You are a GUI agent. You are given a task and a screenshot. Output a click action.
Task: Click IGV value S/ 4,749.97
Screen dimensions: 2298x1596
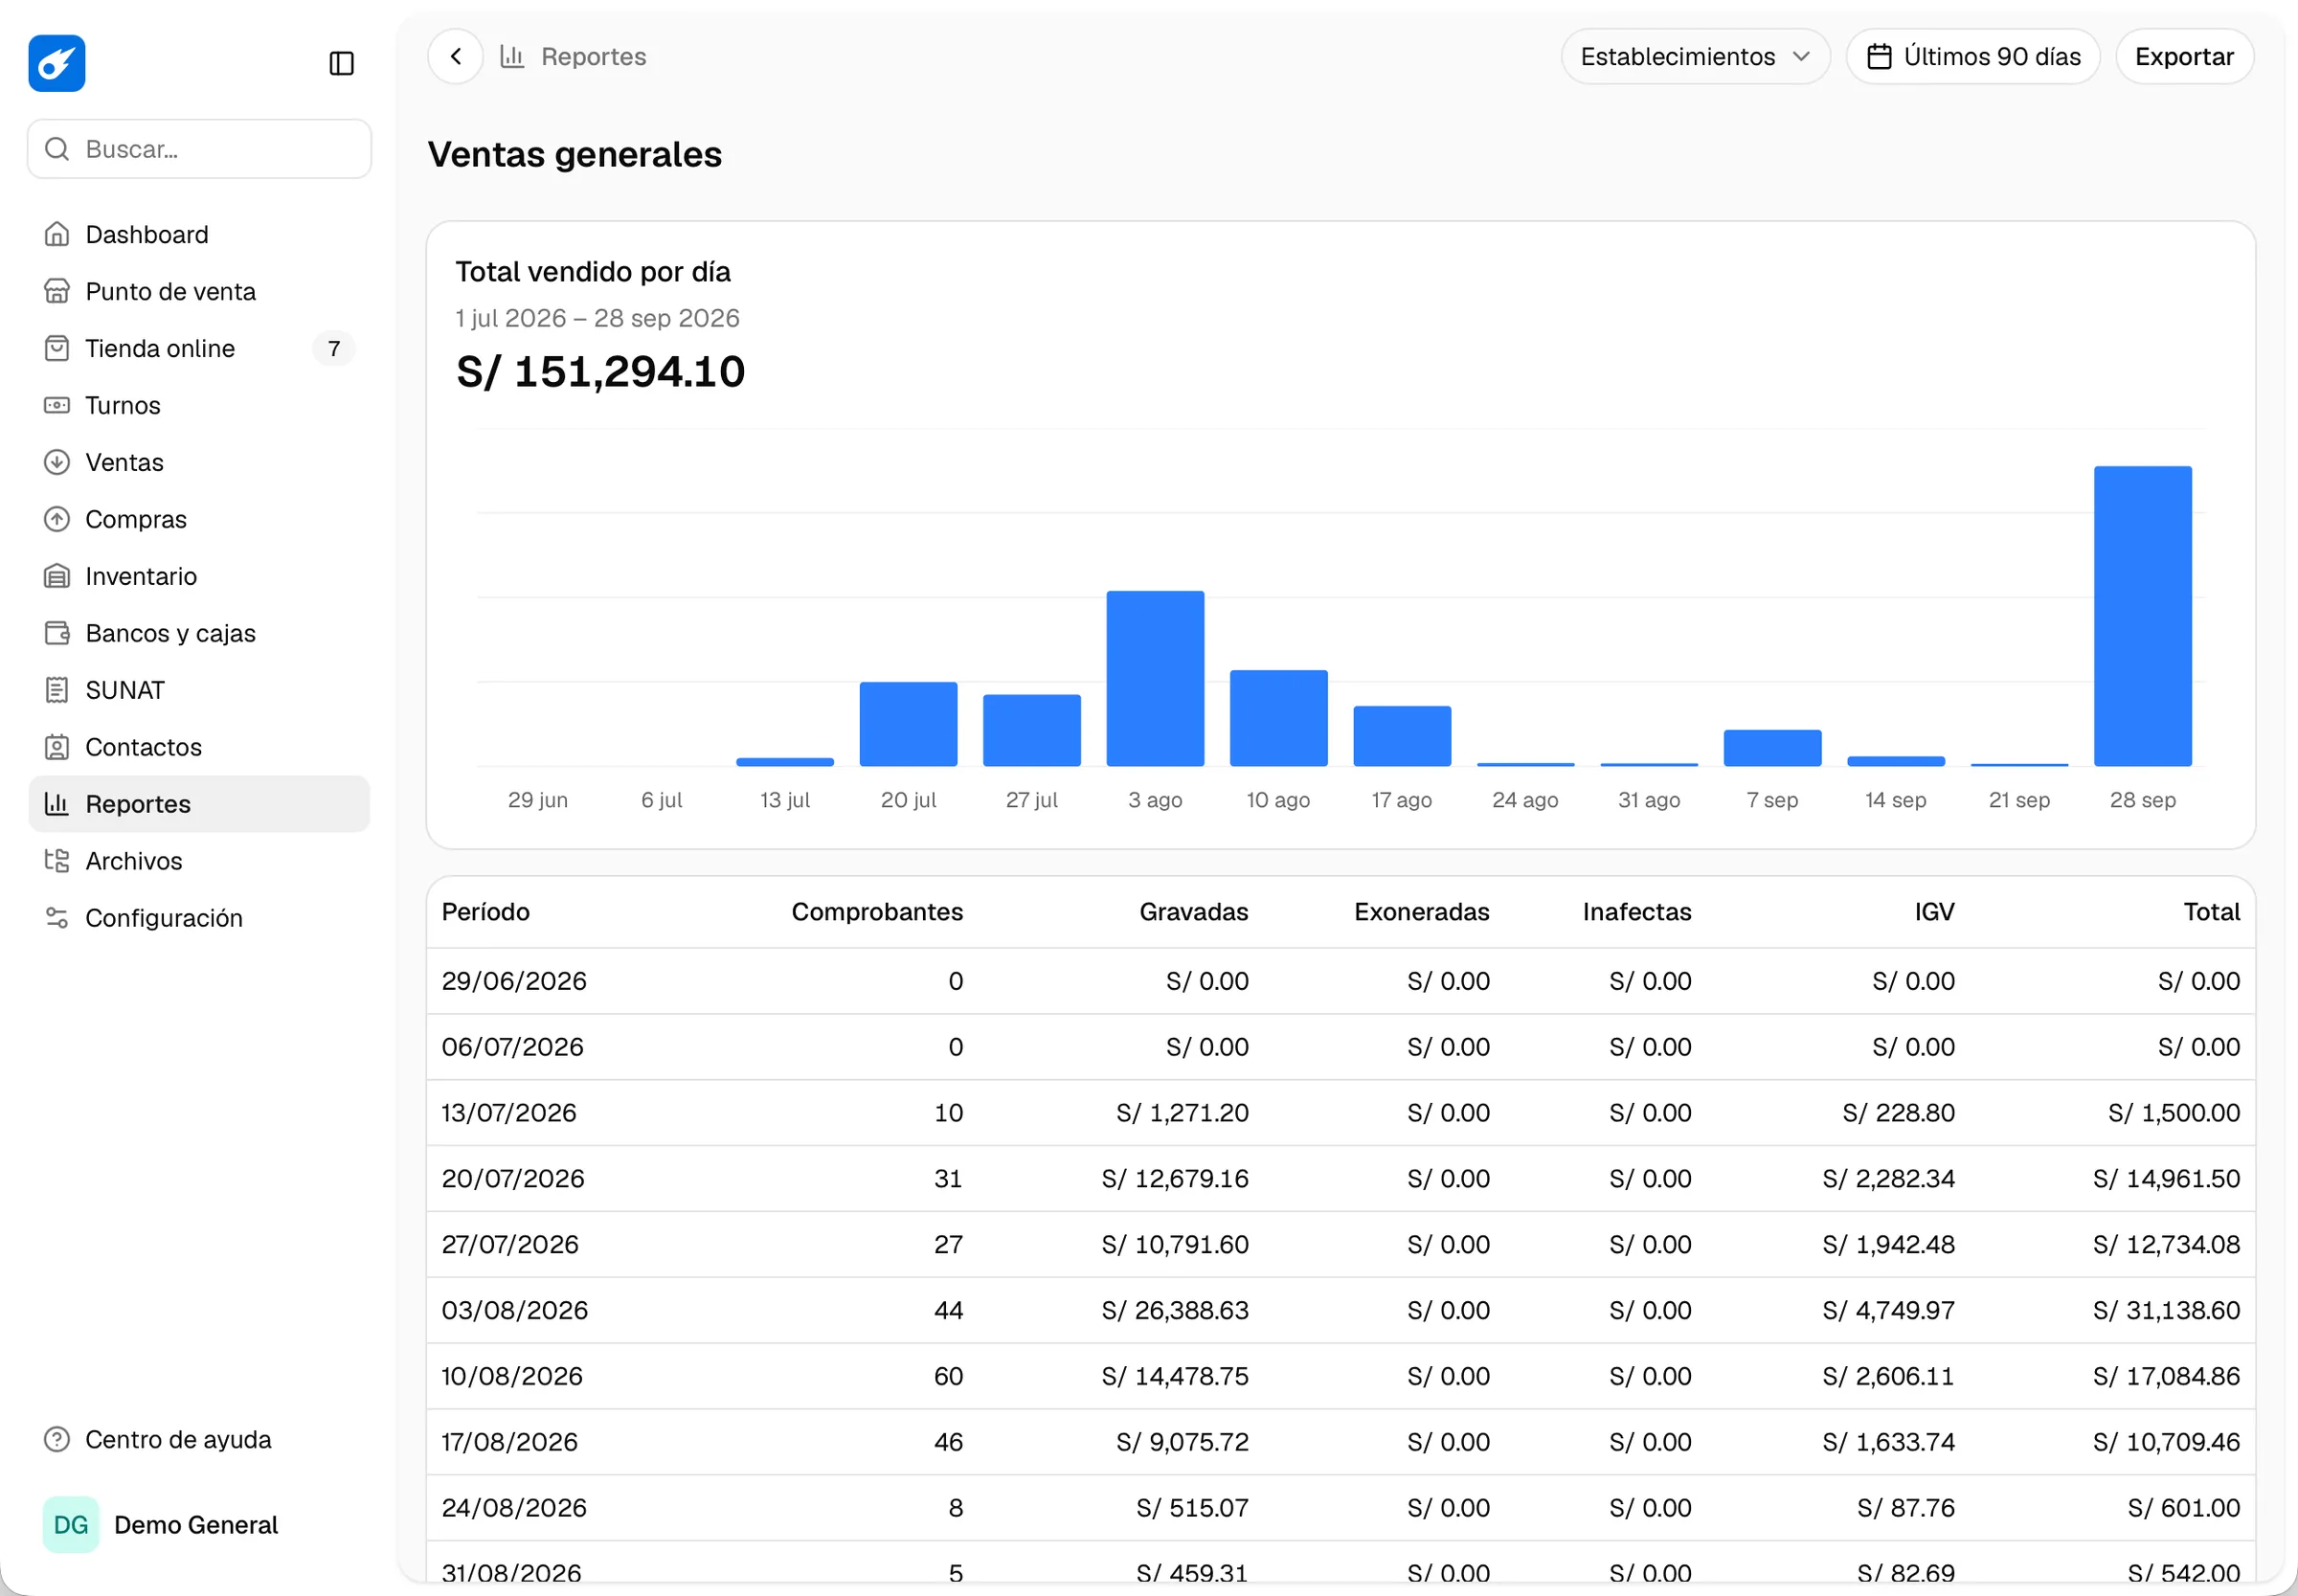(1888, 1310)
